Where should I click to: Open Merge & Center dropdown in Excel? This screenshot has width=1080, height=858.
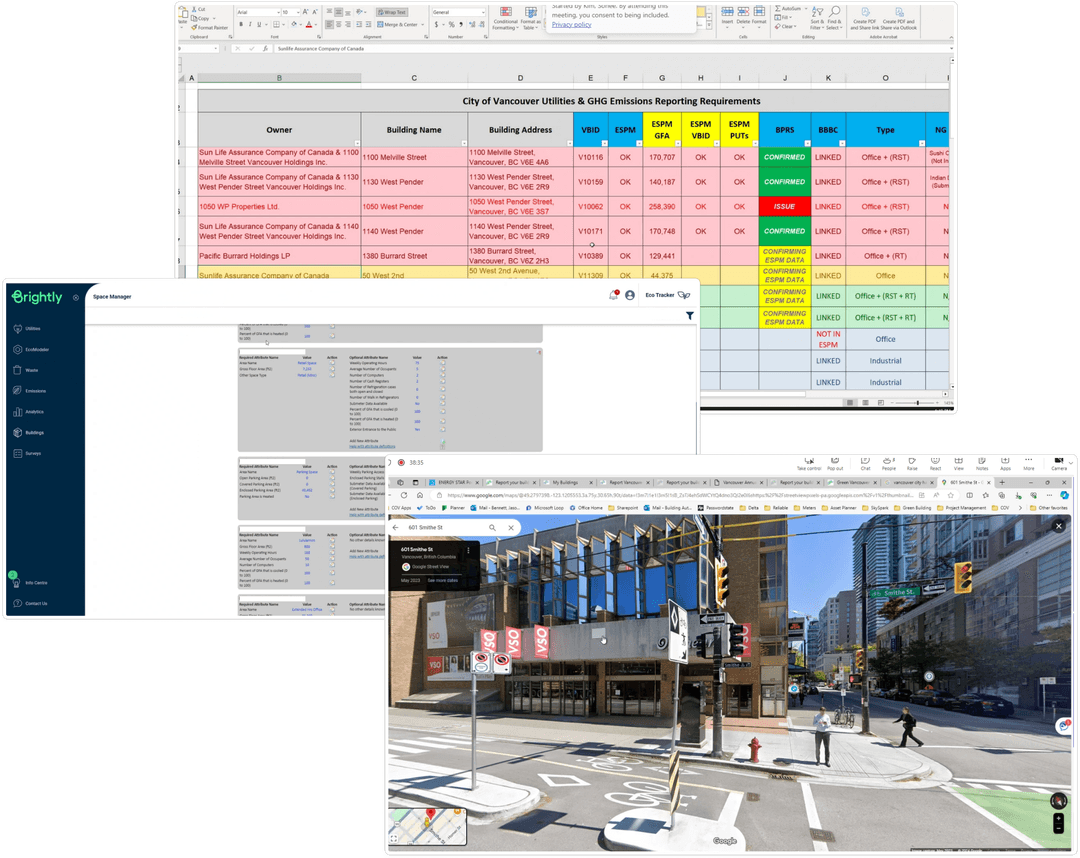[423, 24]
